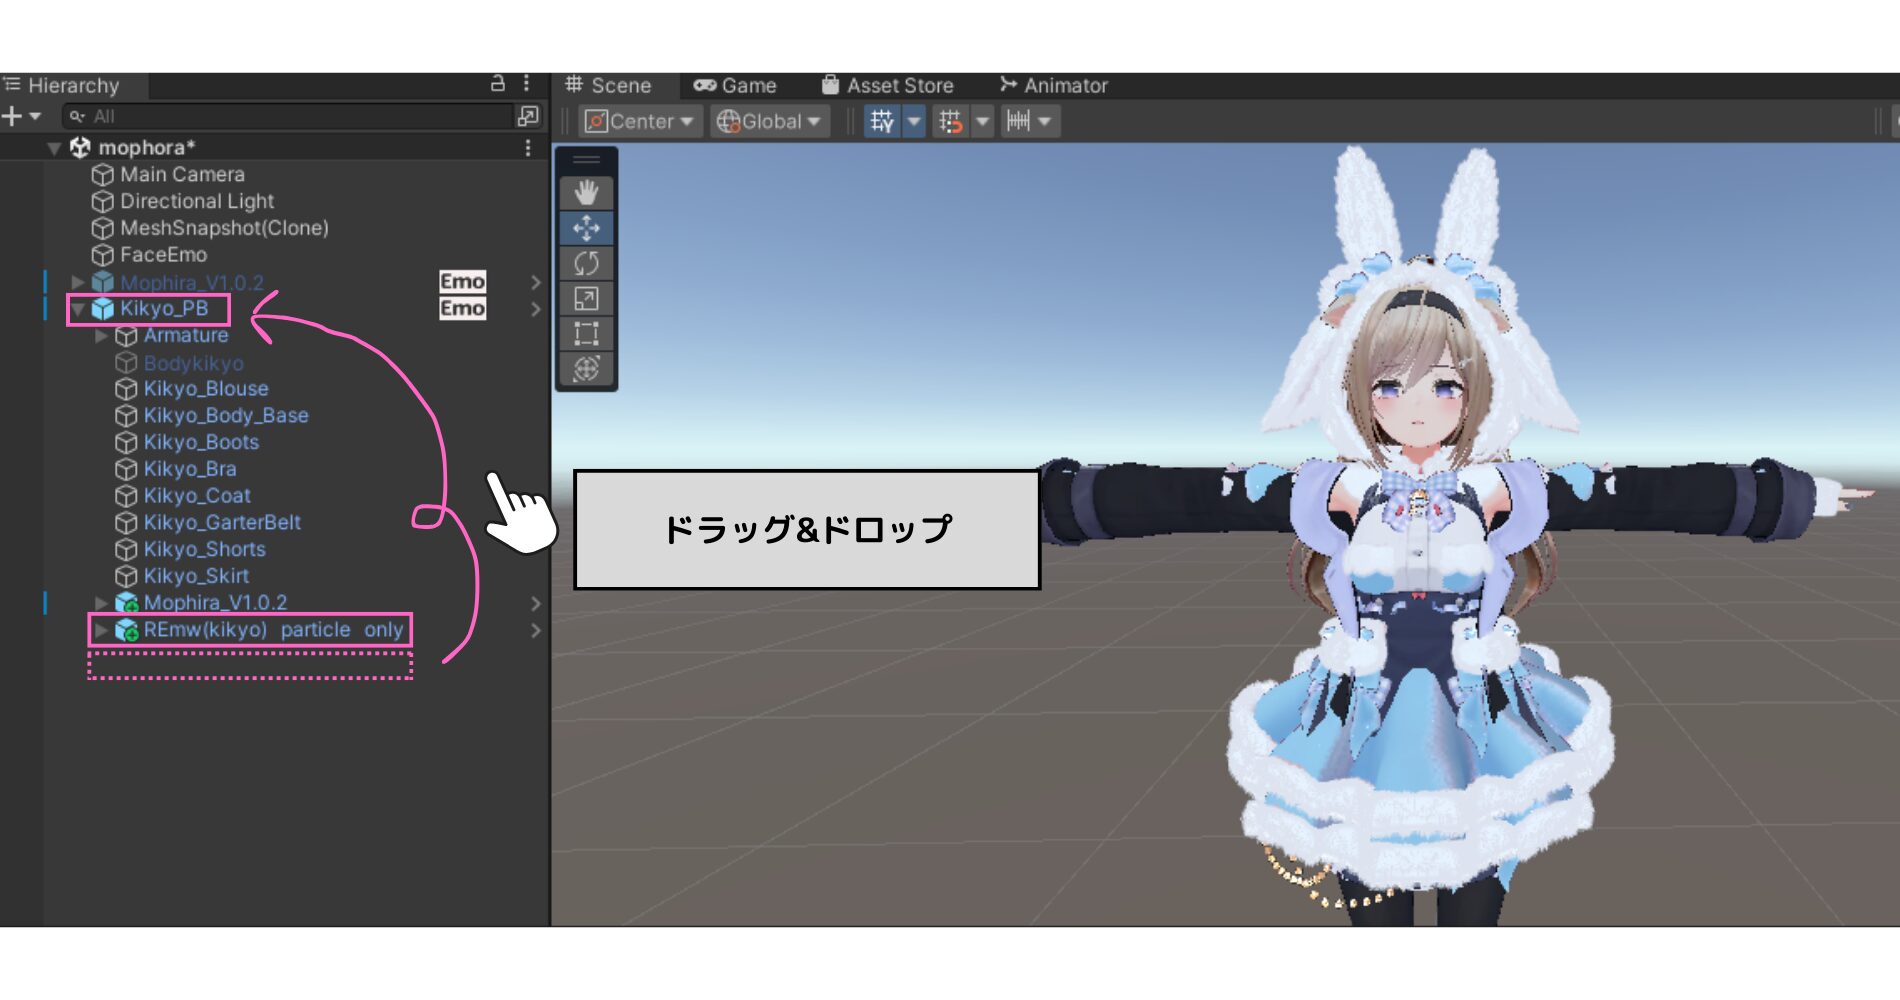Select the Rotate tool

click(587, 263)
